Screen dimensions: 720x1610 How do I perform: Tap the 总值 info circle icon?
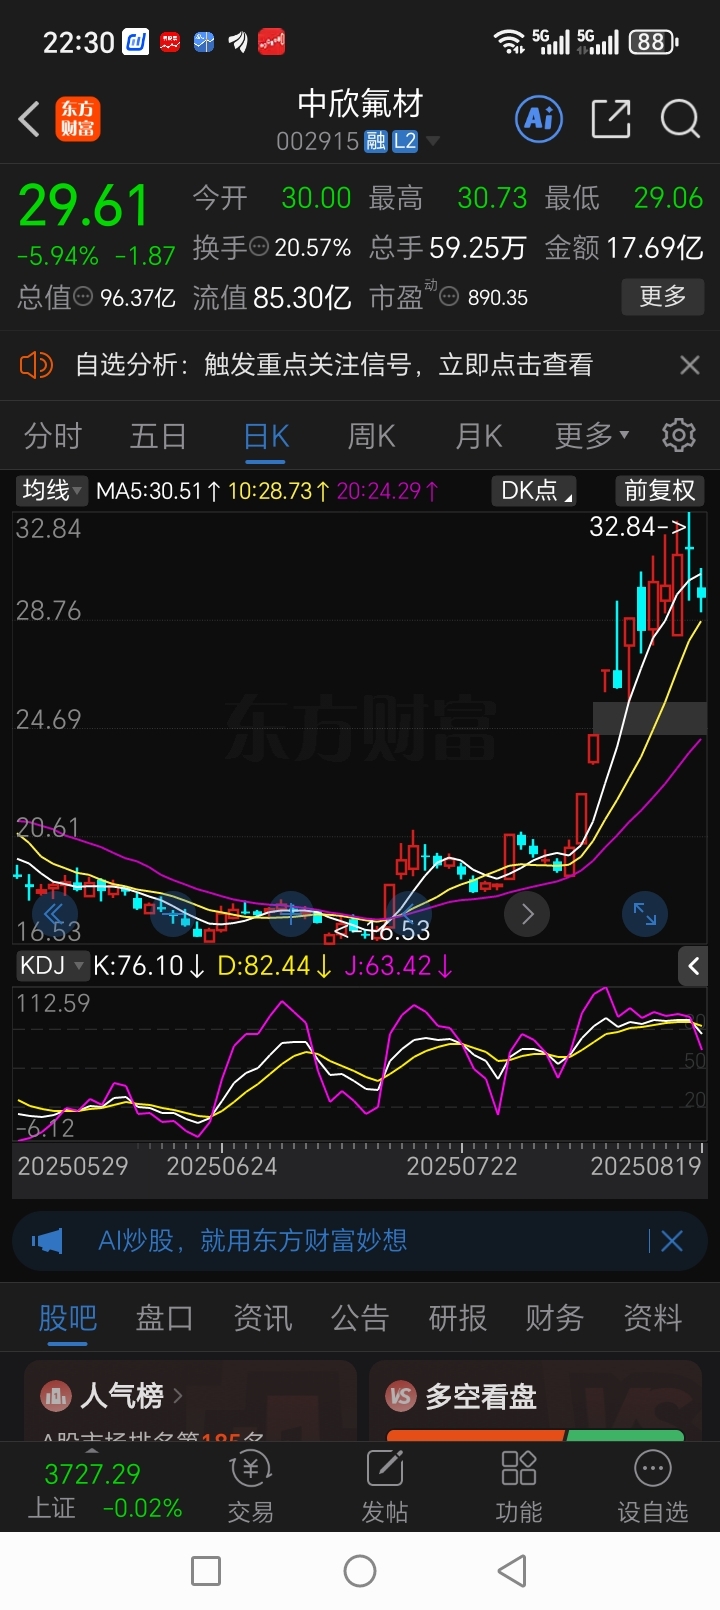click(x=83, y=297)
